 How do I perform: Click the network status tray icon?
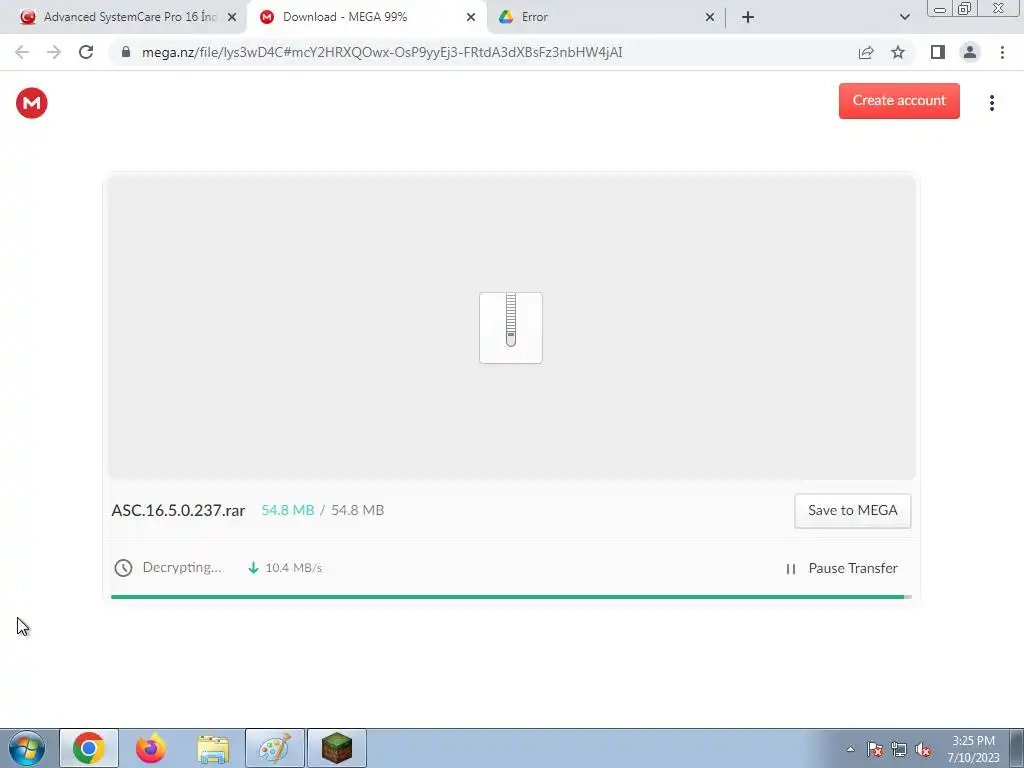pyautogui.click(x=899, y=749)
